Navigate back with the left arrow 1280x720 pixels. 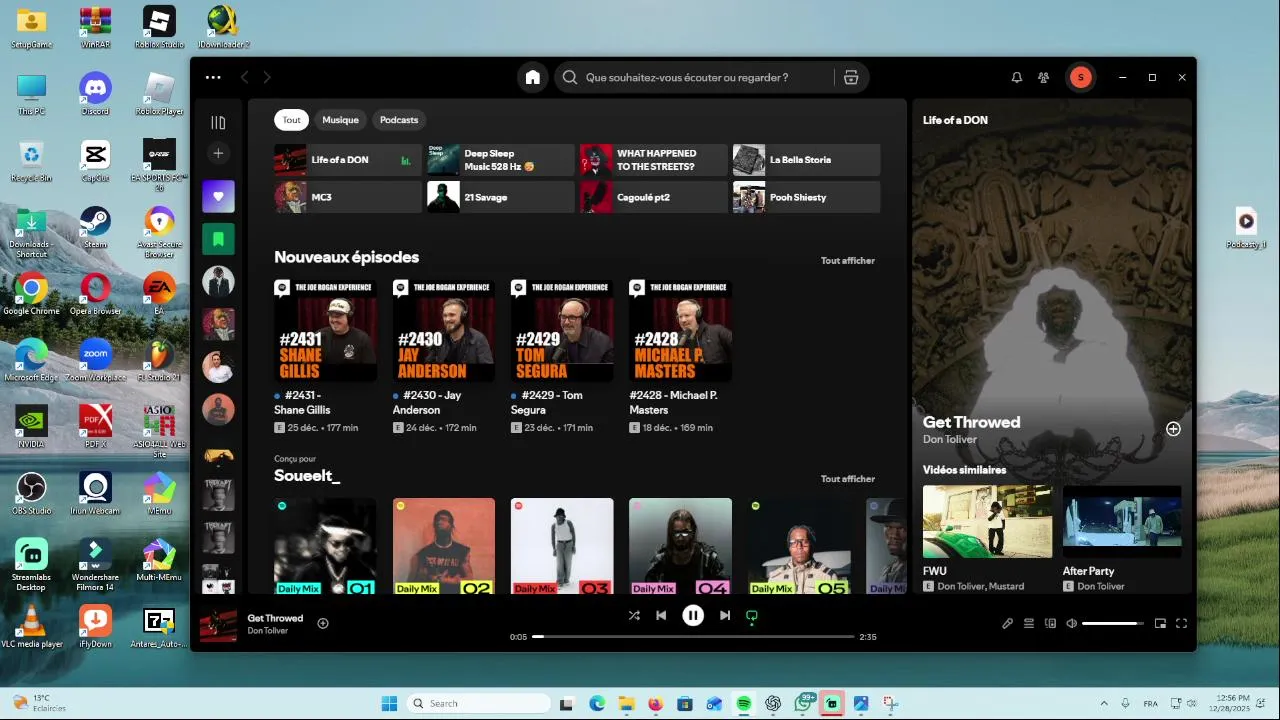pos(244,77)
